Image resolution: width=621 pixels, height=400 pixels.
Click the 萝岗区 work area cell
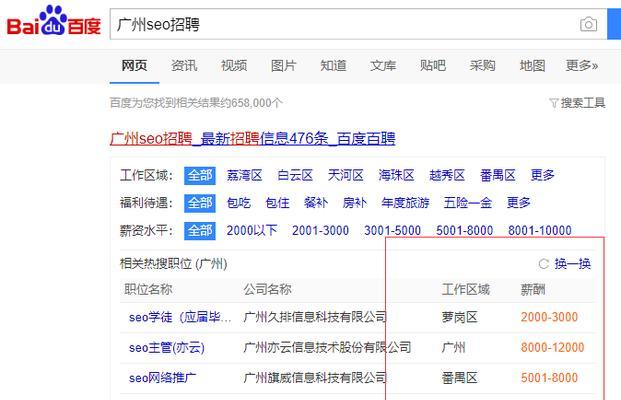click(459, 317)
